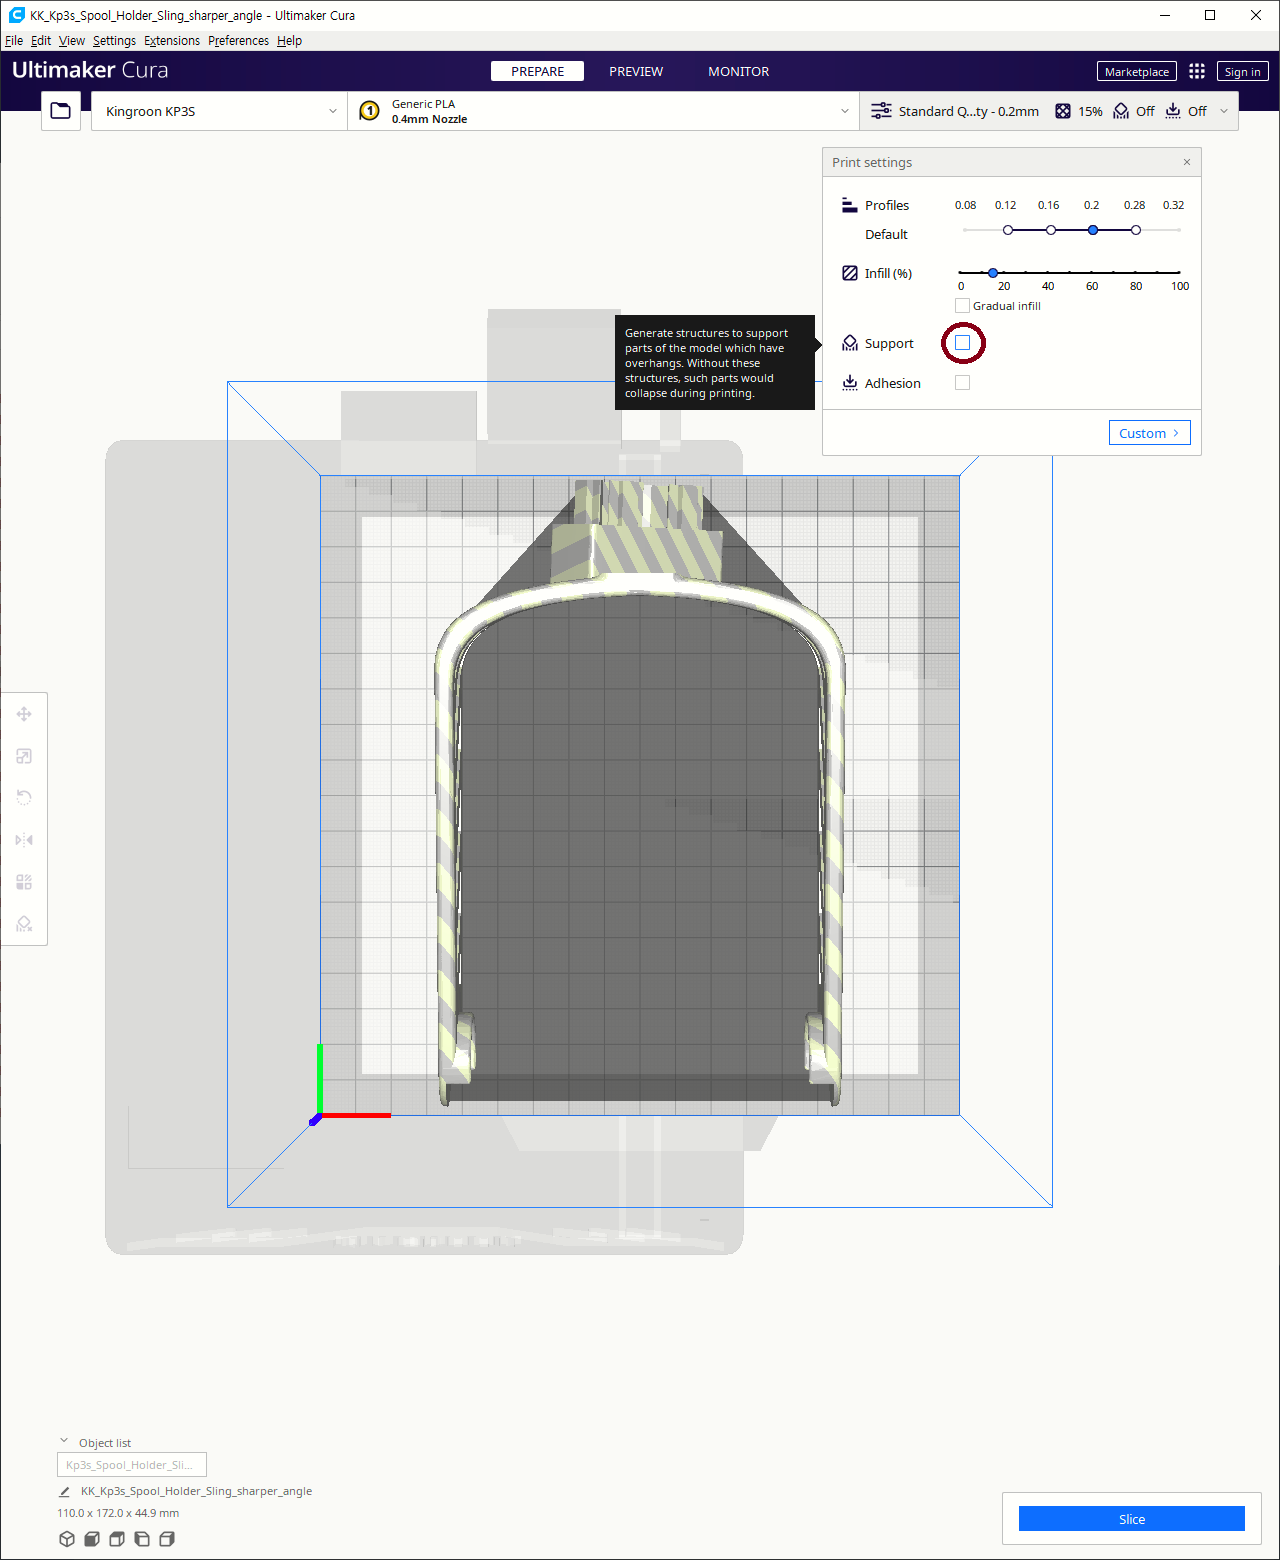This screenshot has height=1560, width=1280.
Task: Switch to the PREVIEW stage
Action: [x=636, y=71]
